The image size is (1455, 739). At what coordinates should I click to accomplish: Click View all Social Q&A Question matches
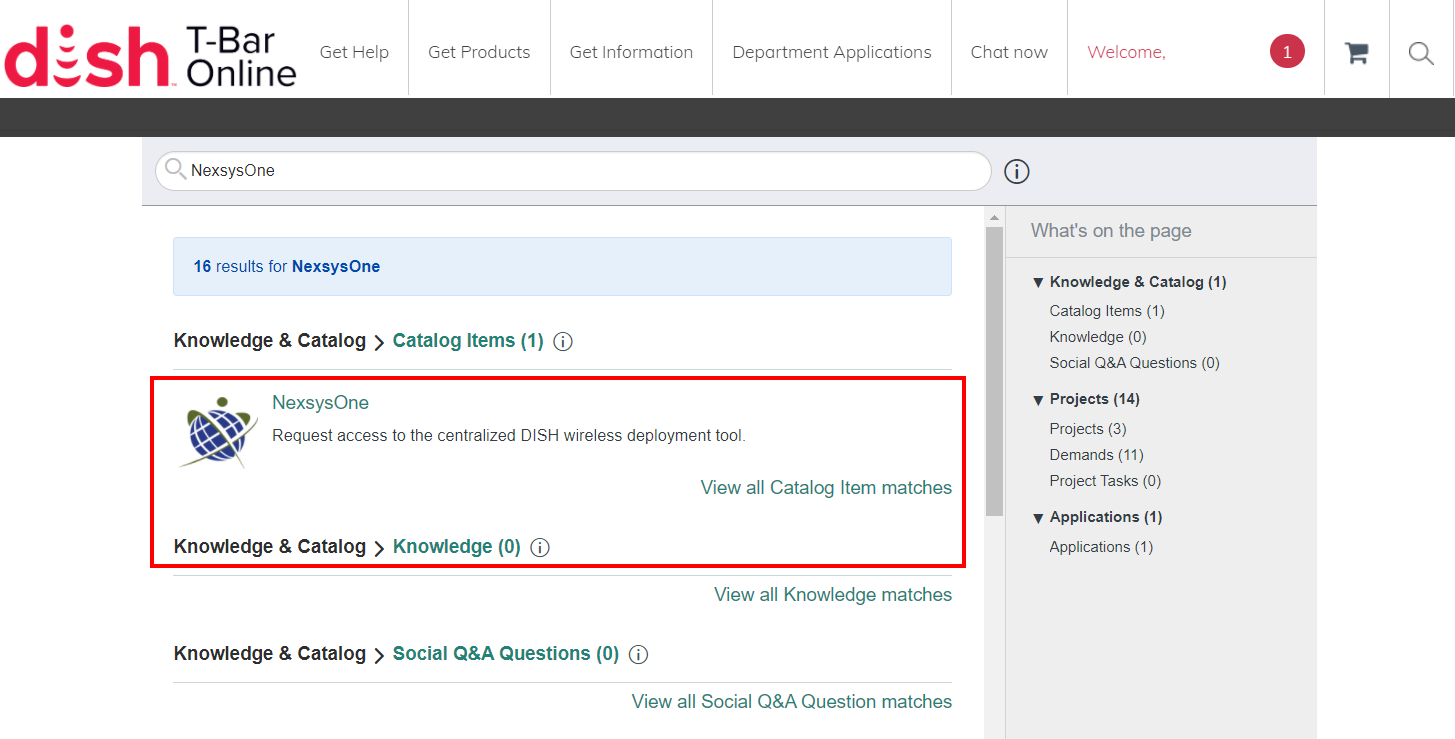(x=792, y=702)
